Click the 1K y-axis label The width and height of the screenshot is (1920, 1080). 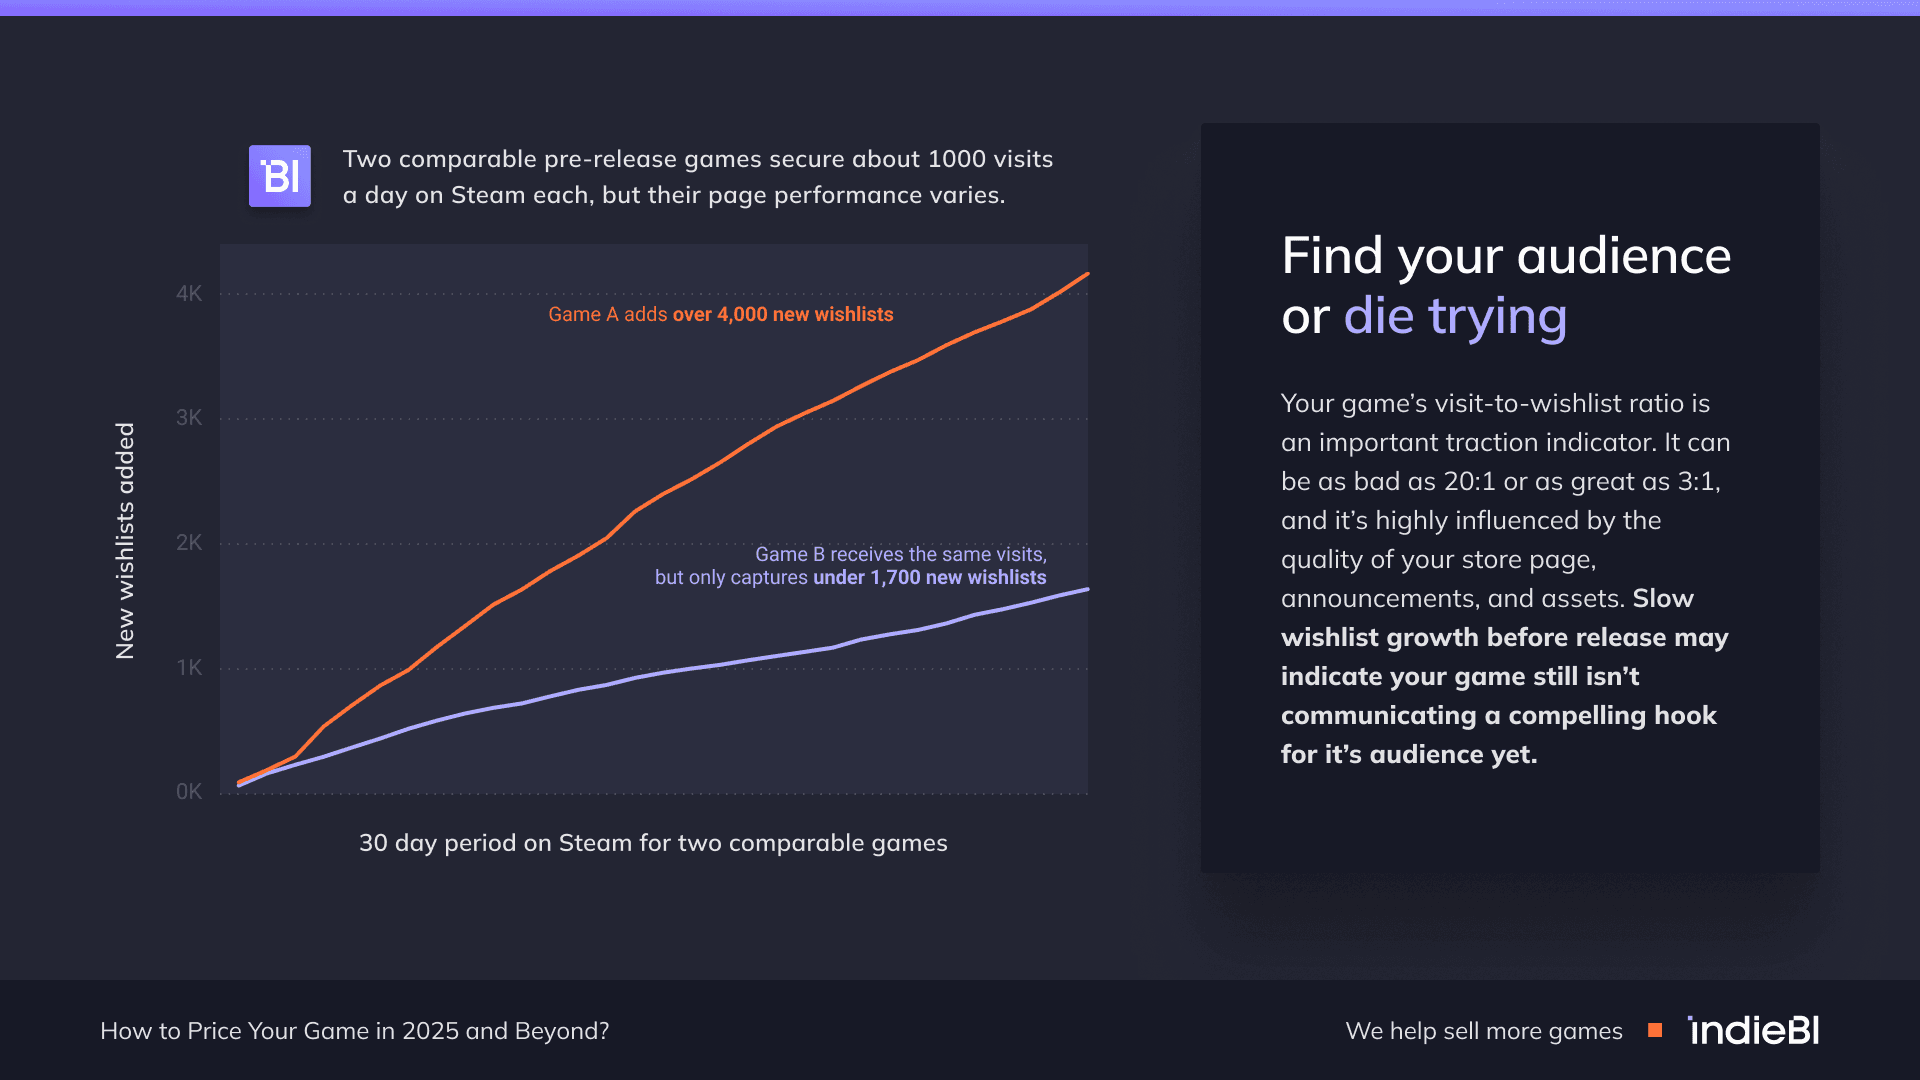click(x=189, y=668)
